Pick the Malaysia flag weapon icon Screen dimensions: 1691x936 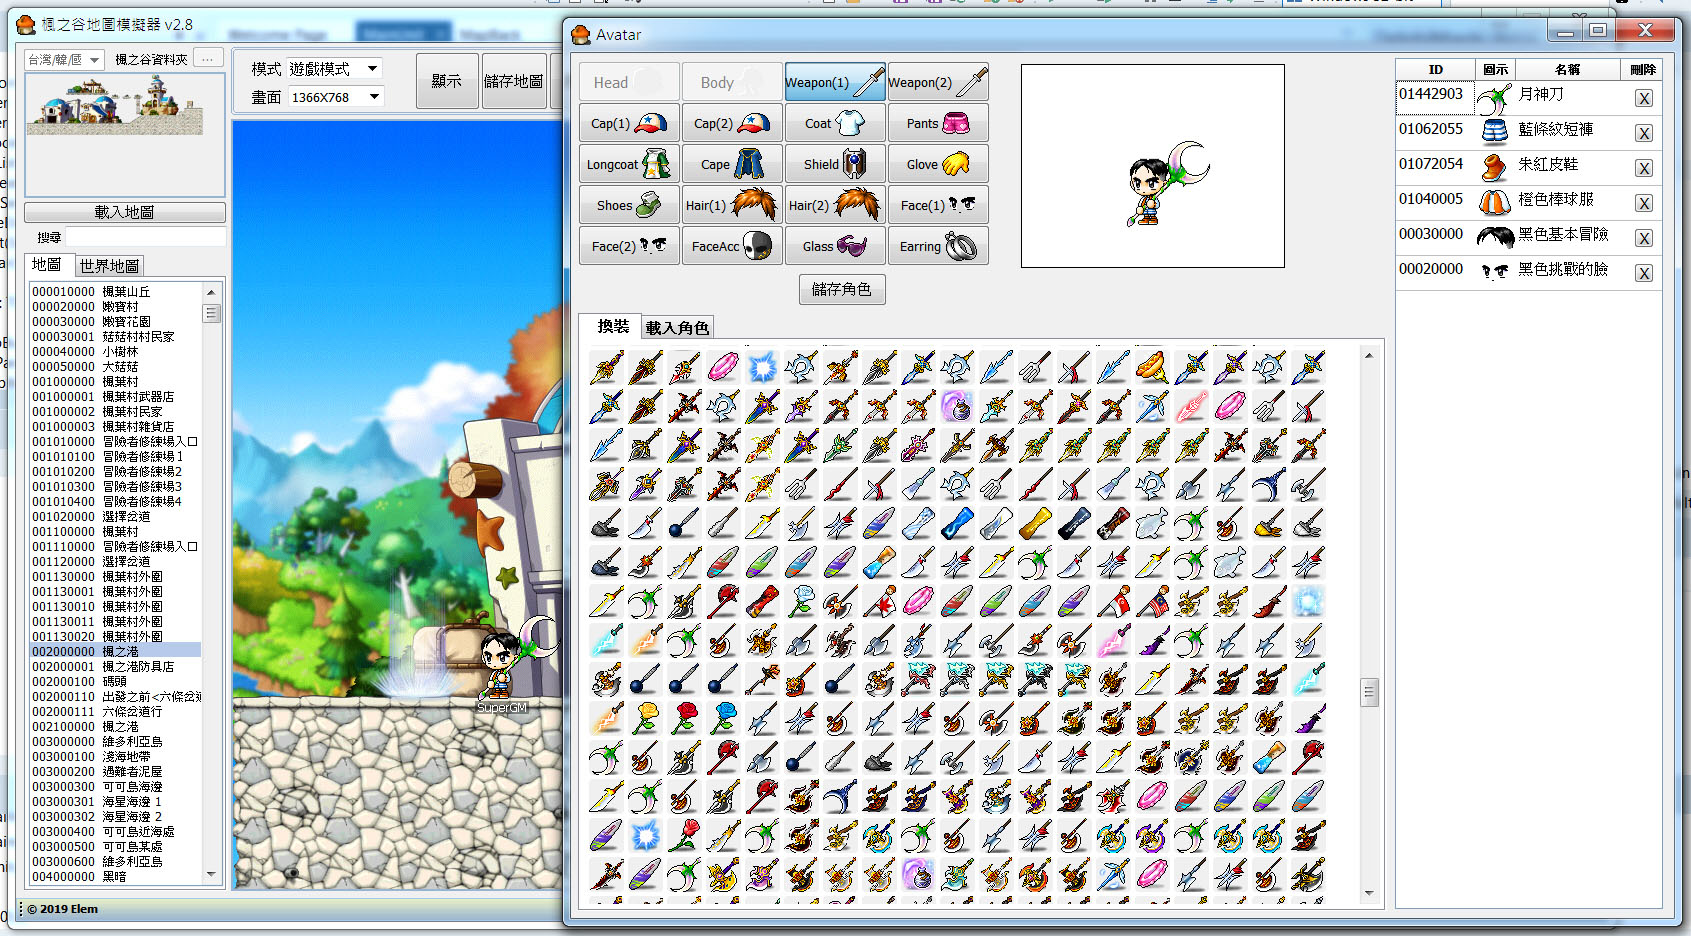(1151, 601)
